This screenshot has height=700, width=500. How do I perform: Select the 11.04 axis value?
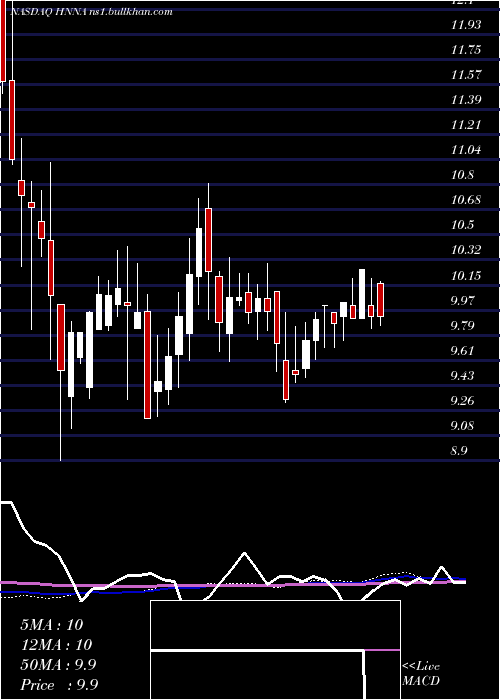pos(466,150)
